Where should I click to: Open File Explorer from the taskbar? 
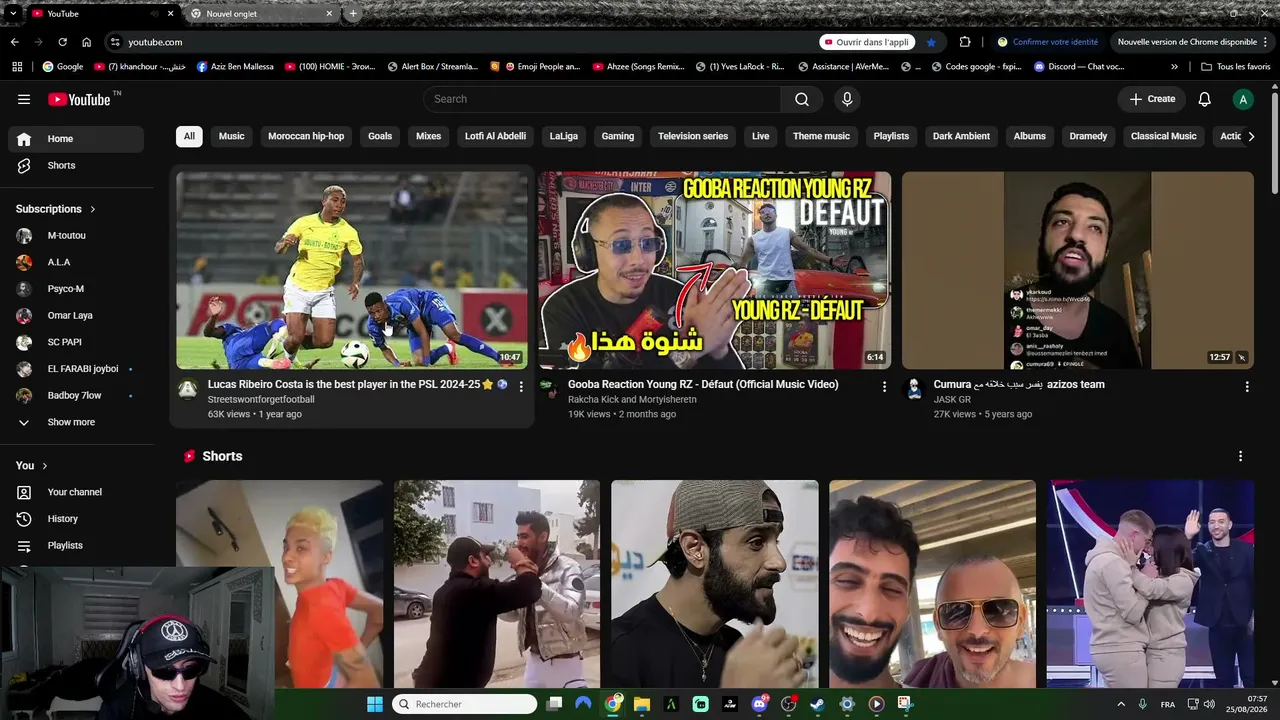click(x=642, y=704)
